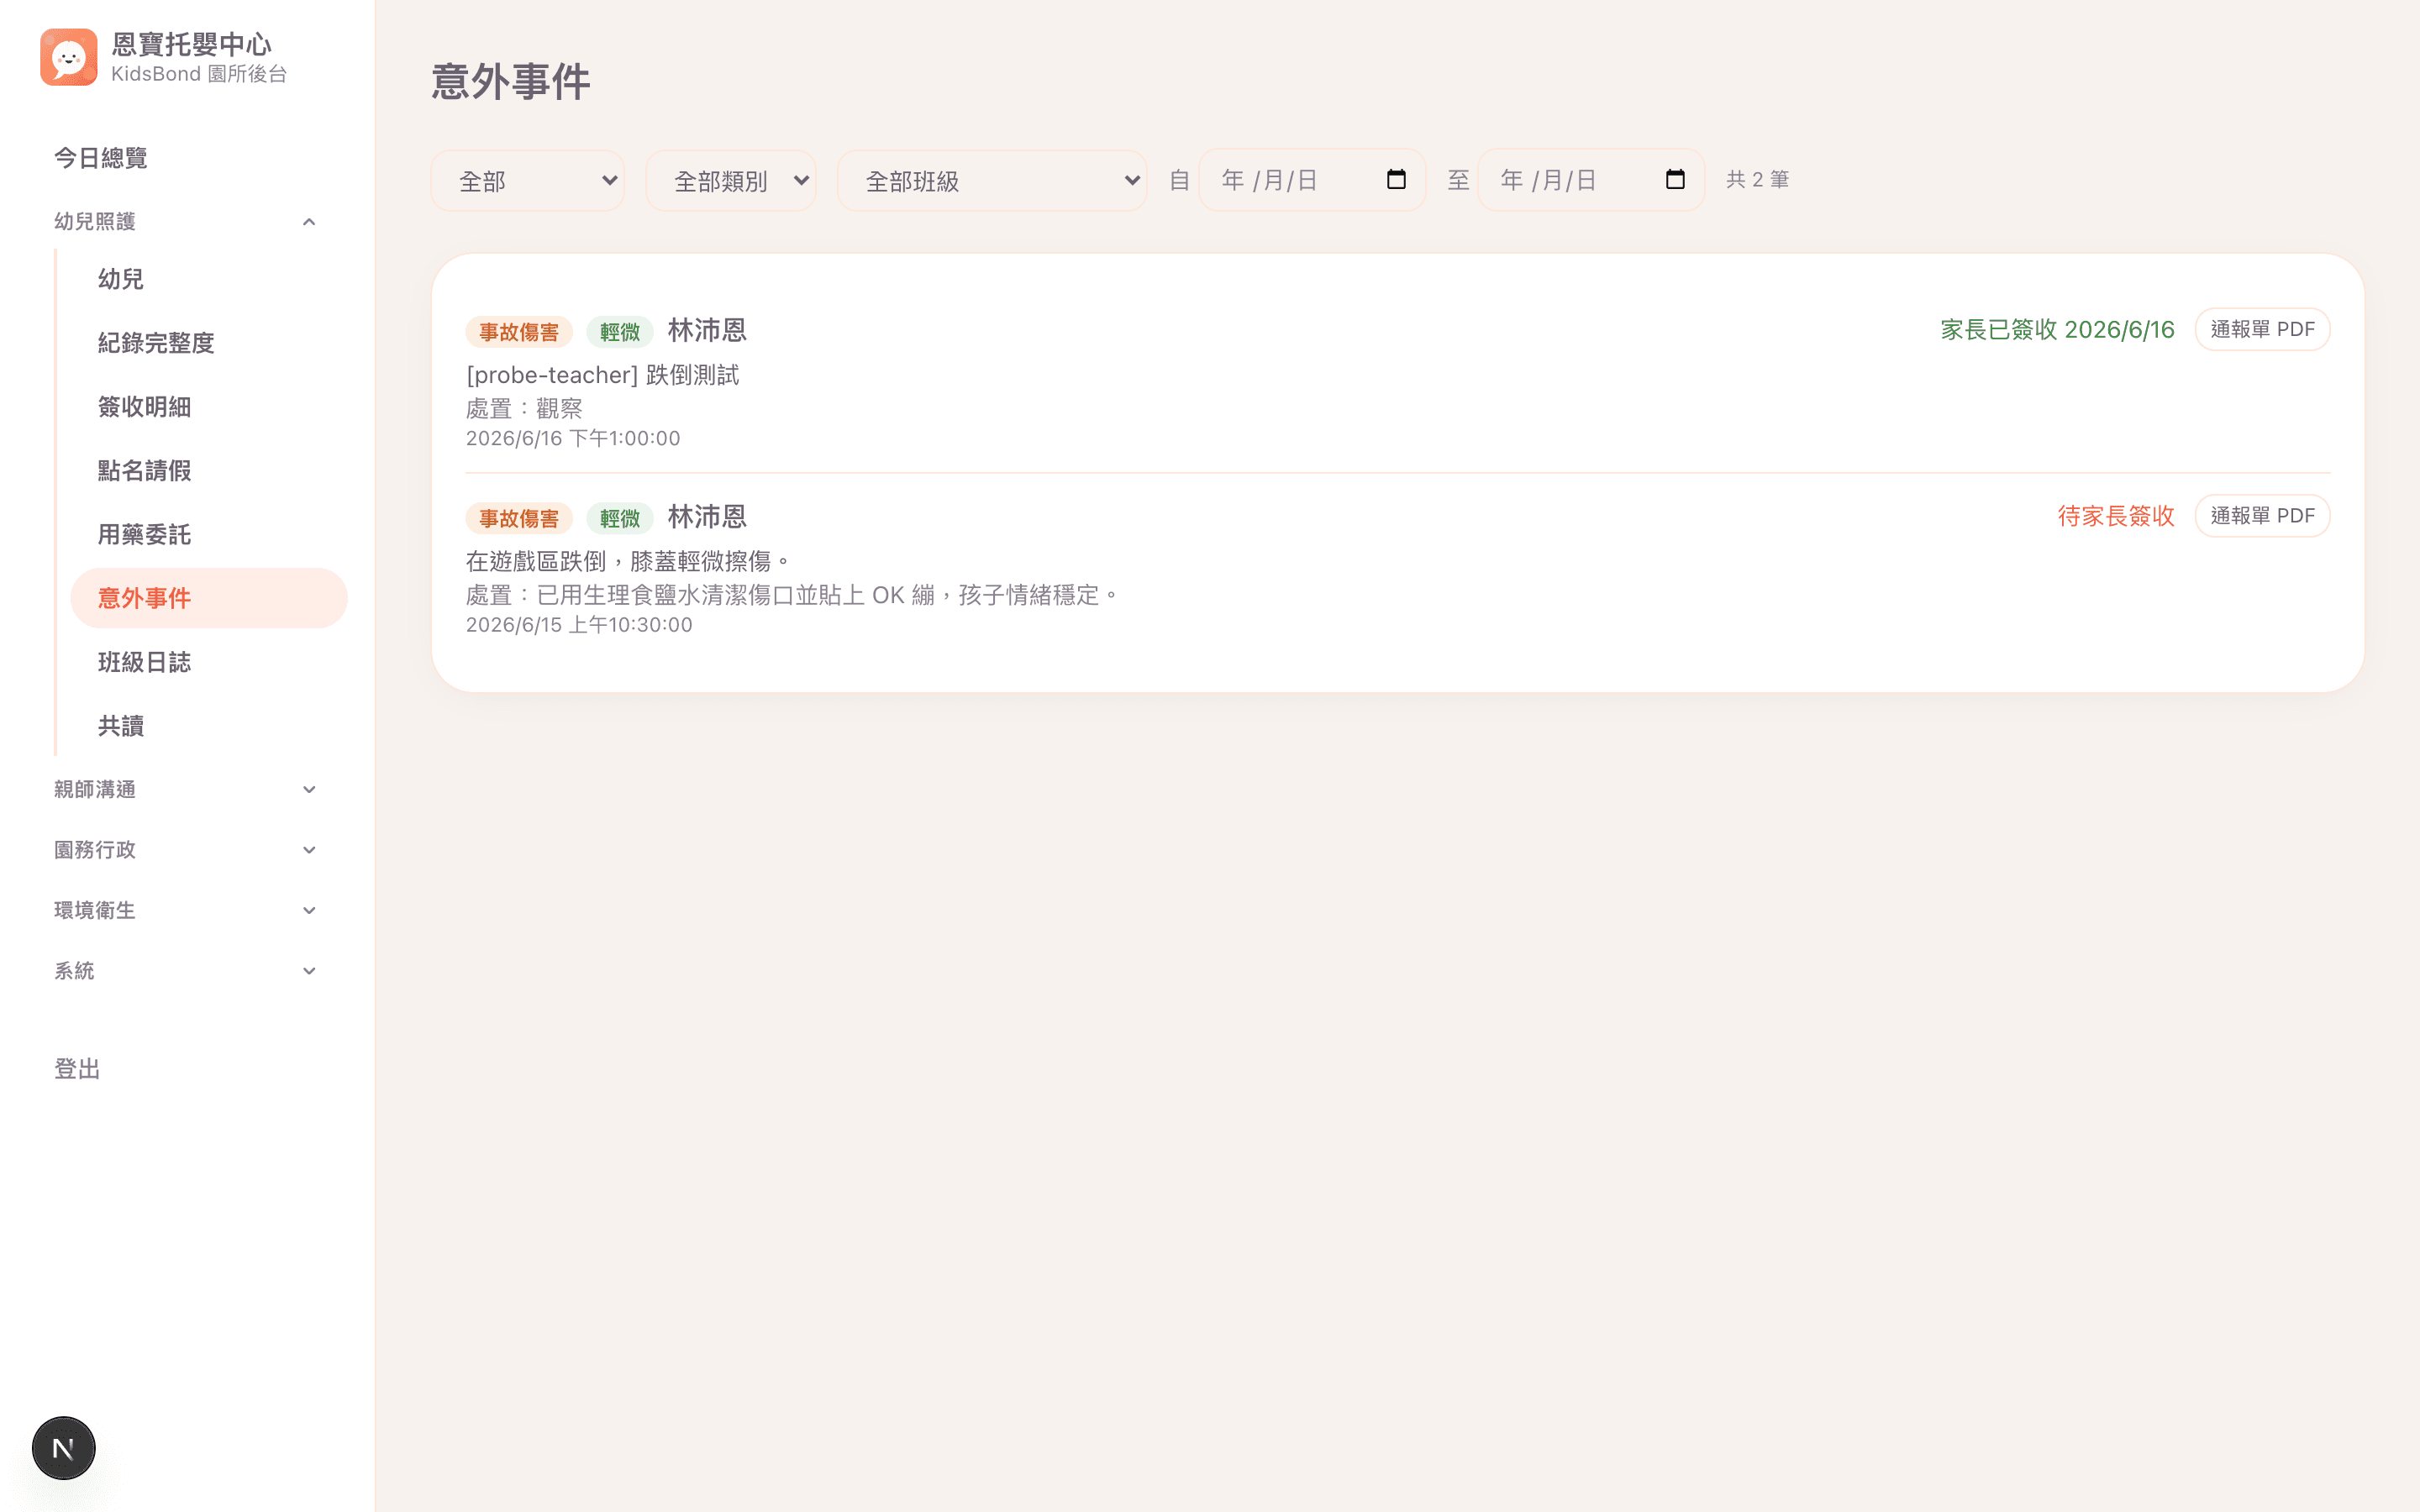Expand the 系統 sidebar section
Viewport: 2420px width, 1512px height.
pos(186,970)
